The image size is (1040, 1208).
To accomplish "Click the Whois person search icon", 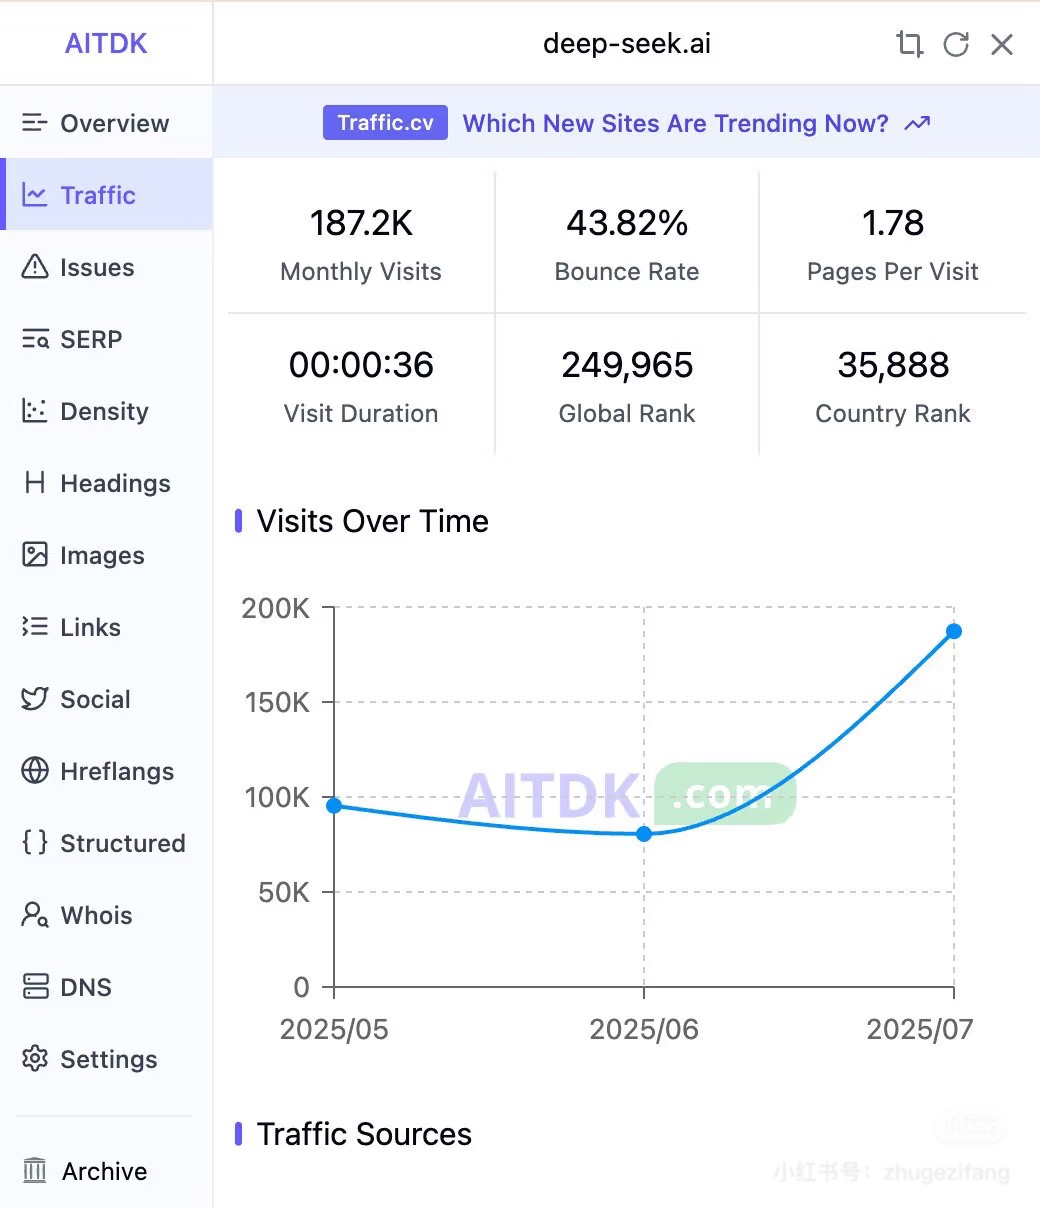I will [35, 915].
